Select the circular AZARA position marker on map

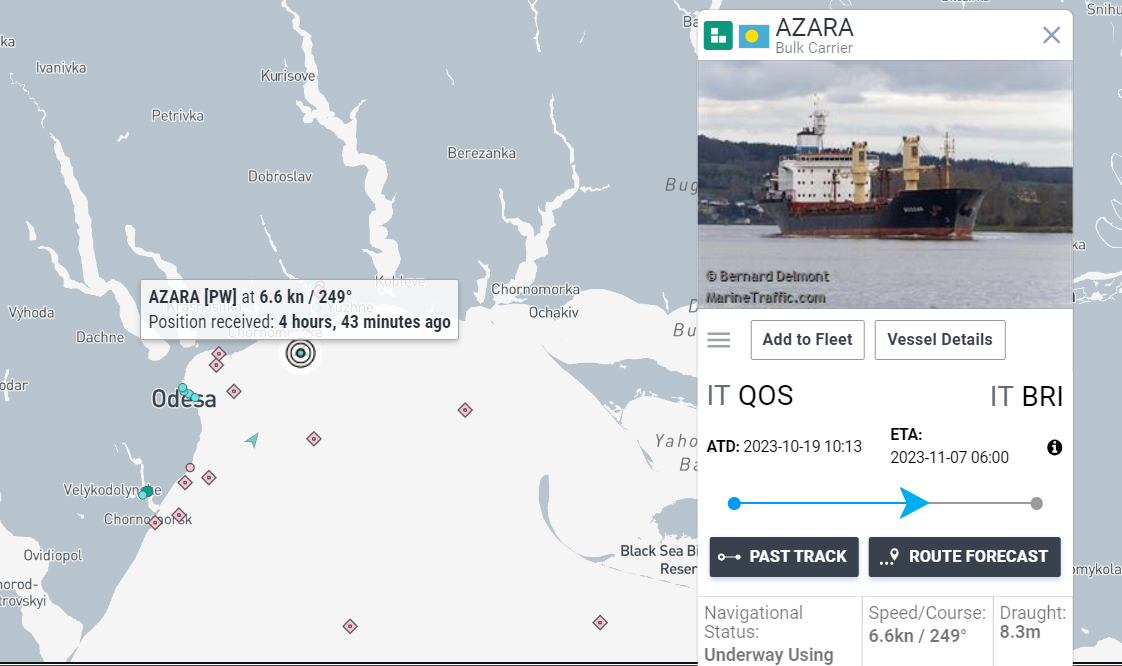[x=300, y=353]
